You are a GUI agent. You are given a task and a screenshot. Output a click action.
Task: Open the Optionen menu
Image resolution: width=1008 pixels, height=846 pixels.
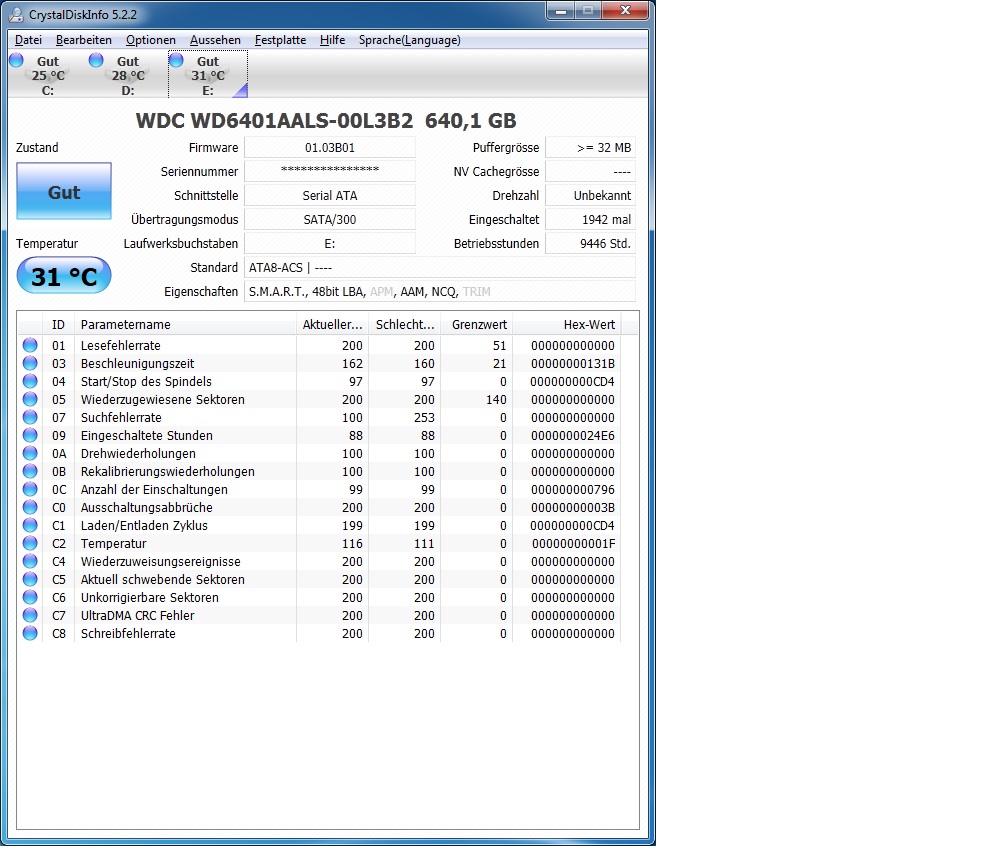(150, 40)
